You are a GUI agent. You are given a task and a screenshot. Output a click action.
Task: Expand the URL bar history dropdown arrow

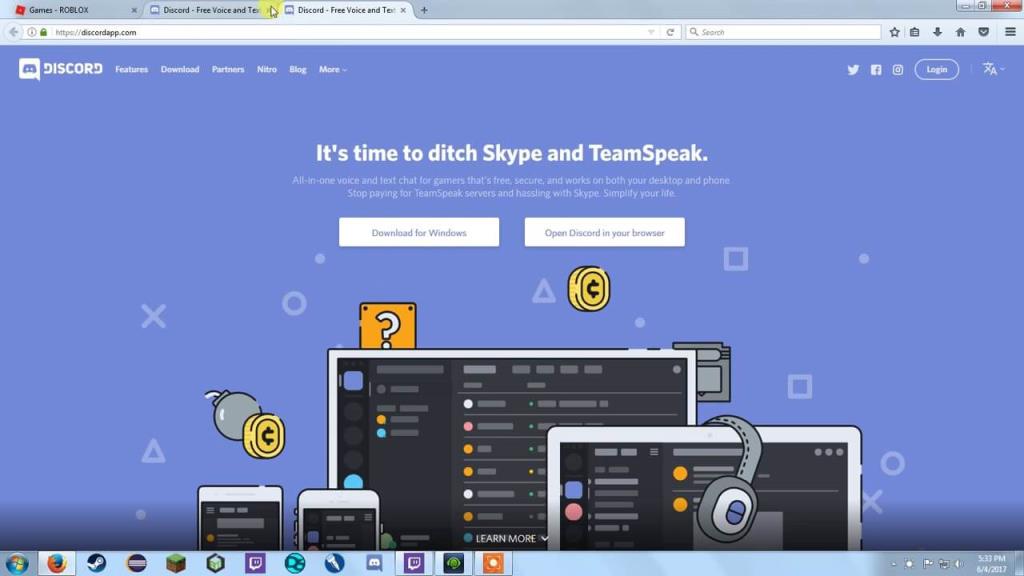tap(651, 32)
